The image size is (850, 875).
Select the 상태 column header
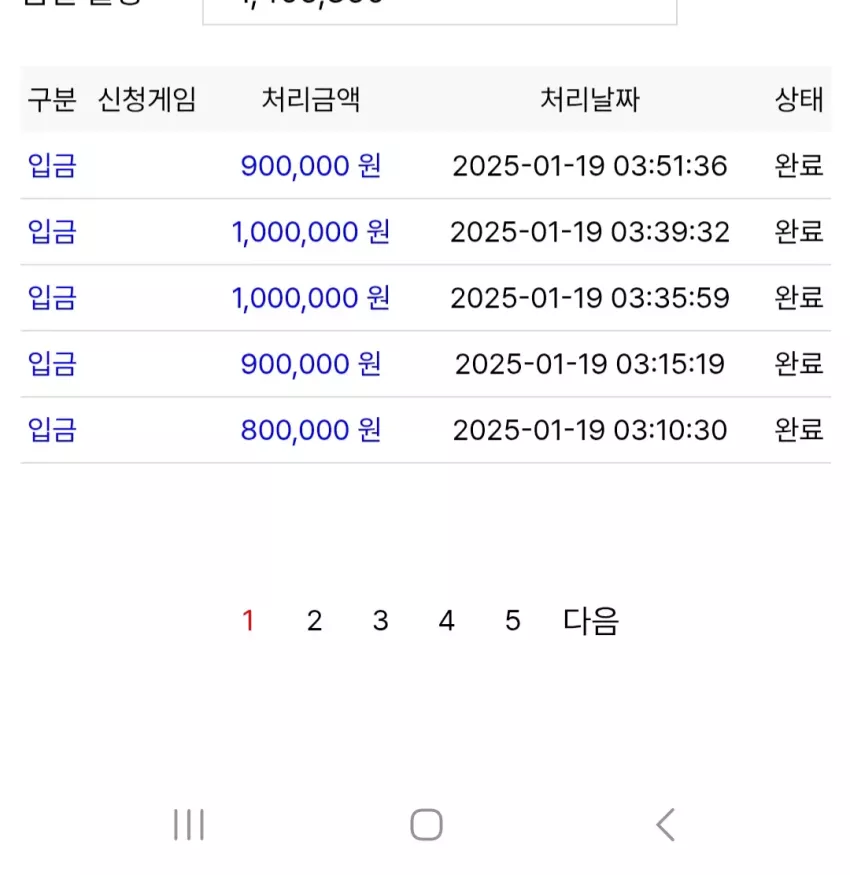(799, 99)
